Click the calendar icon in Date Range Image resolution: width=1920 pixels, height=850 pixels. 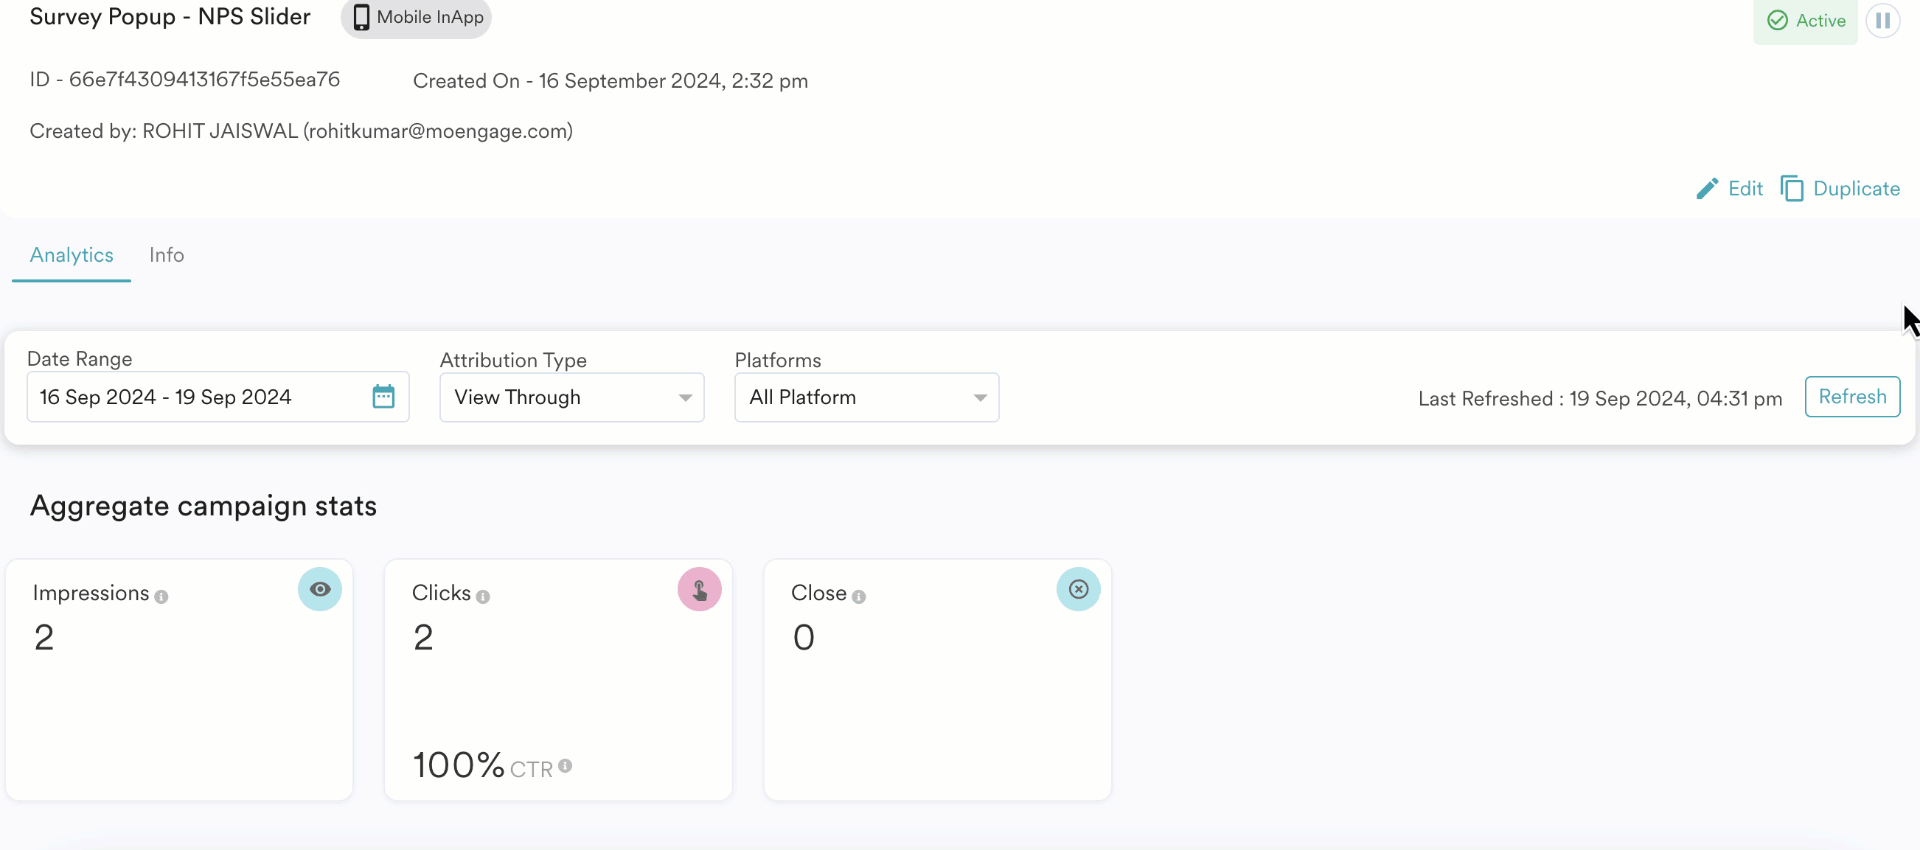[383, 397]
